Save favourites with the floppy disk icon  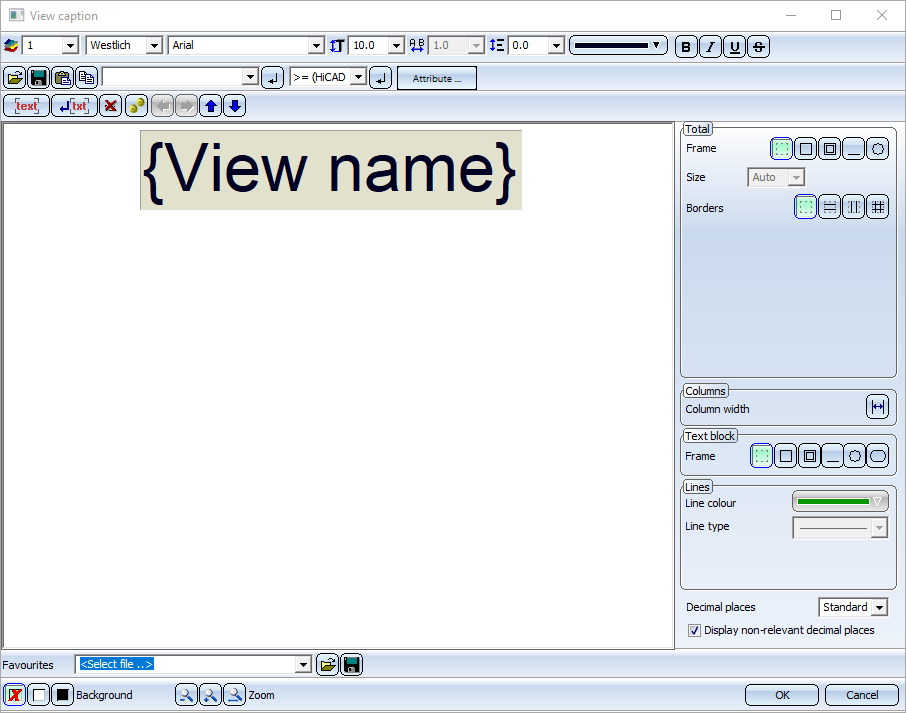351,664
